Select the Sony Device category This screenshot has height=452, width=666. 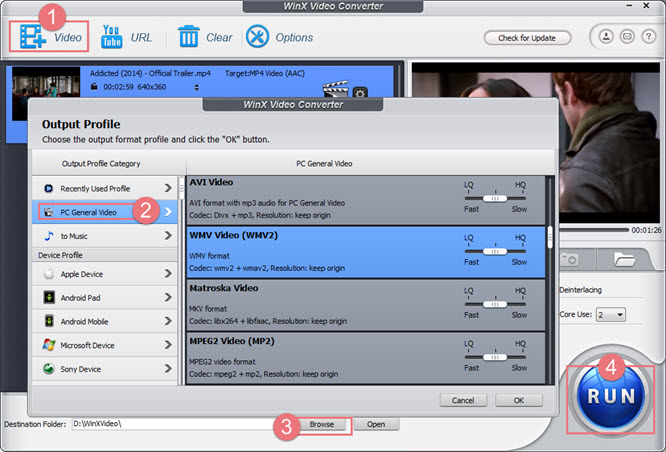click(105, 369)
